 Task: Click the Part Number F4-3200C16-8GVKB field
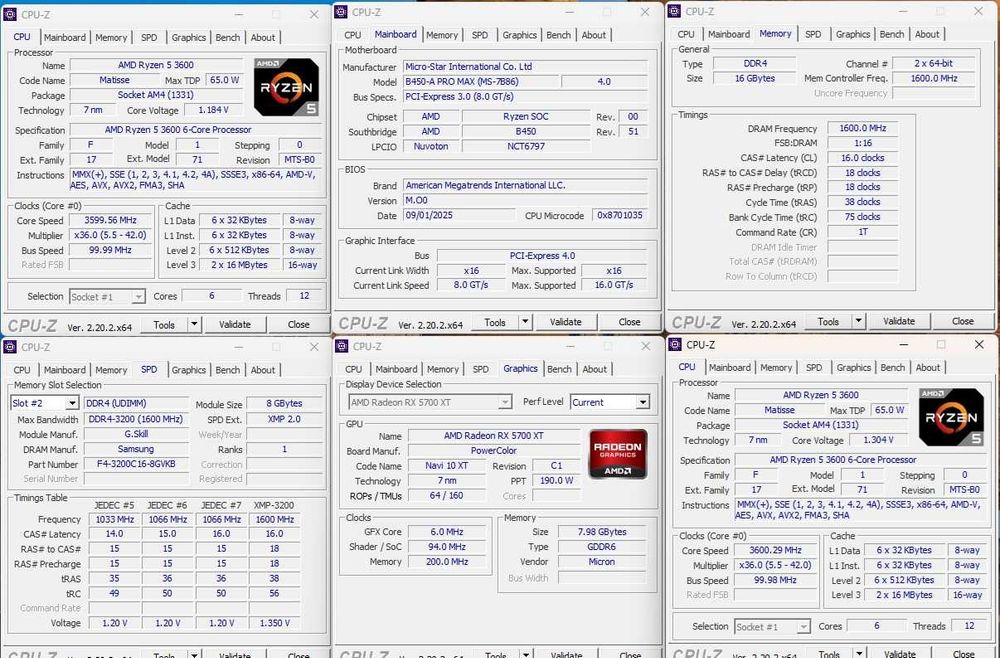tap(136, 464)
